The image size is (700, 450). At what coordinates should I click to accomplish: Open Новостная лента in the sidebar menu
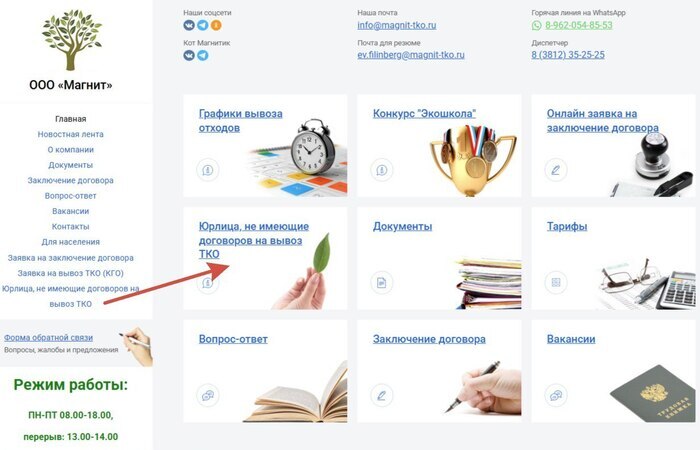[71, 134]
